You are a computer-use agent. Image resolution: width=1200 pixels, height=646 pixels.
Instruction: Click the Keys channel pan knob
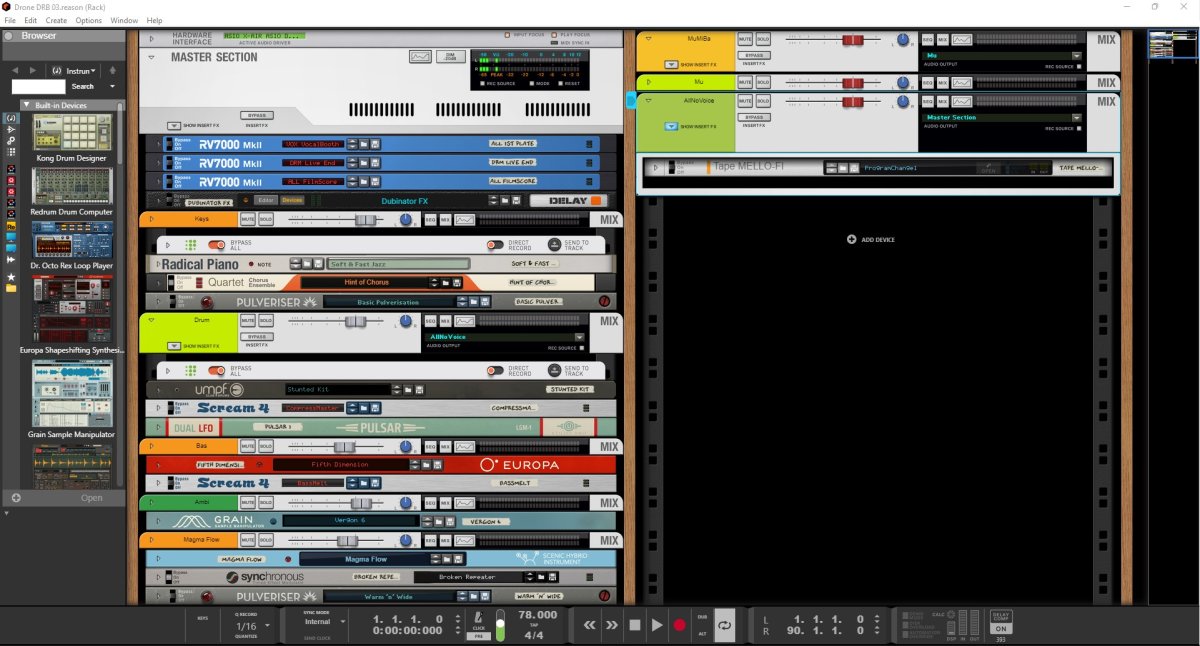coord(405,219)
